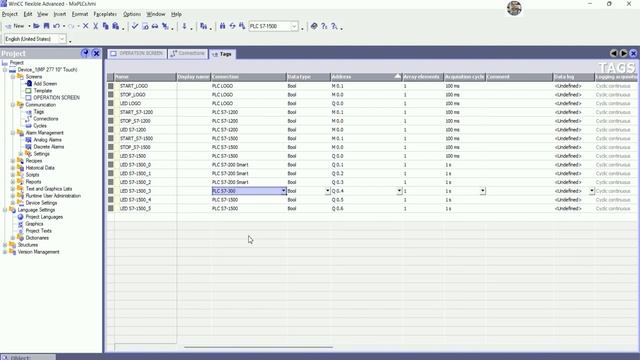Click the New project toolbar button
640x360 pixels.
[15, 26]
